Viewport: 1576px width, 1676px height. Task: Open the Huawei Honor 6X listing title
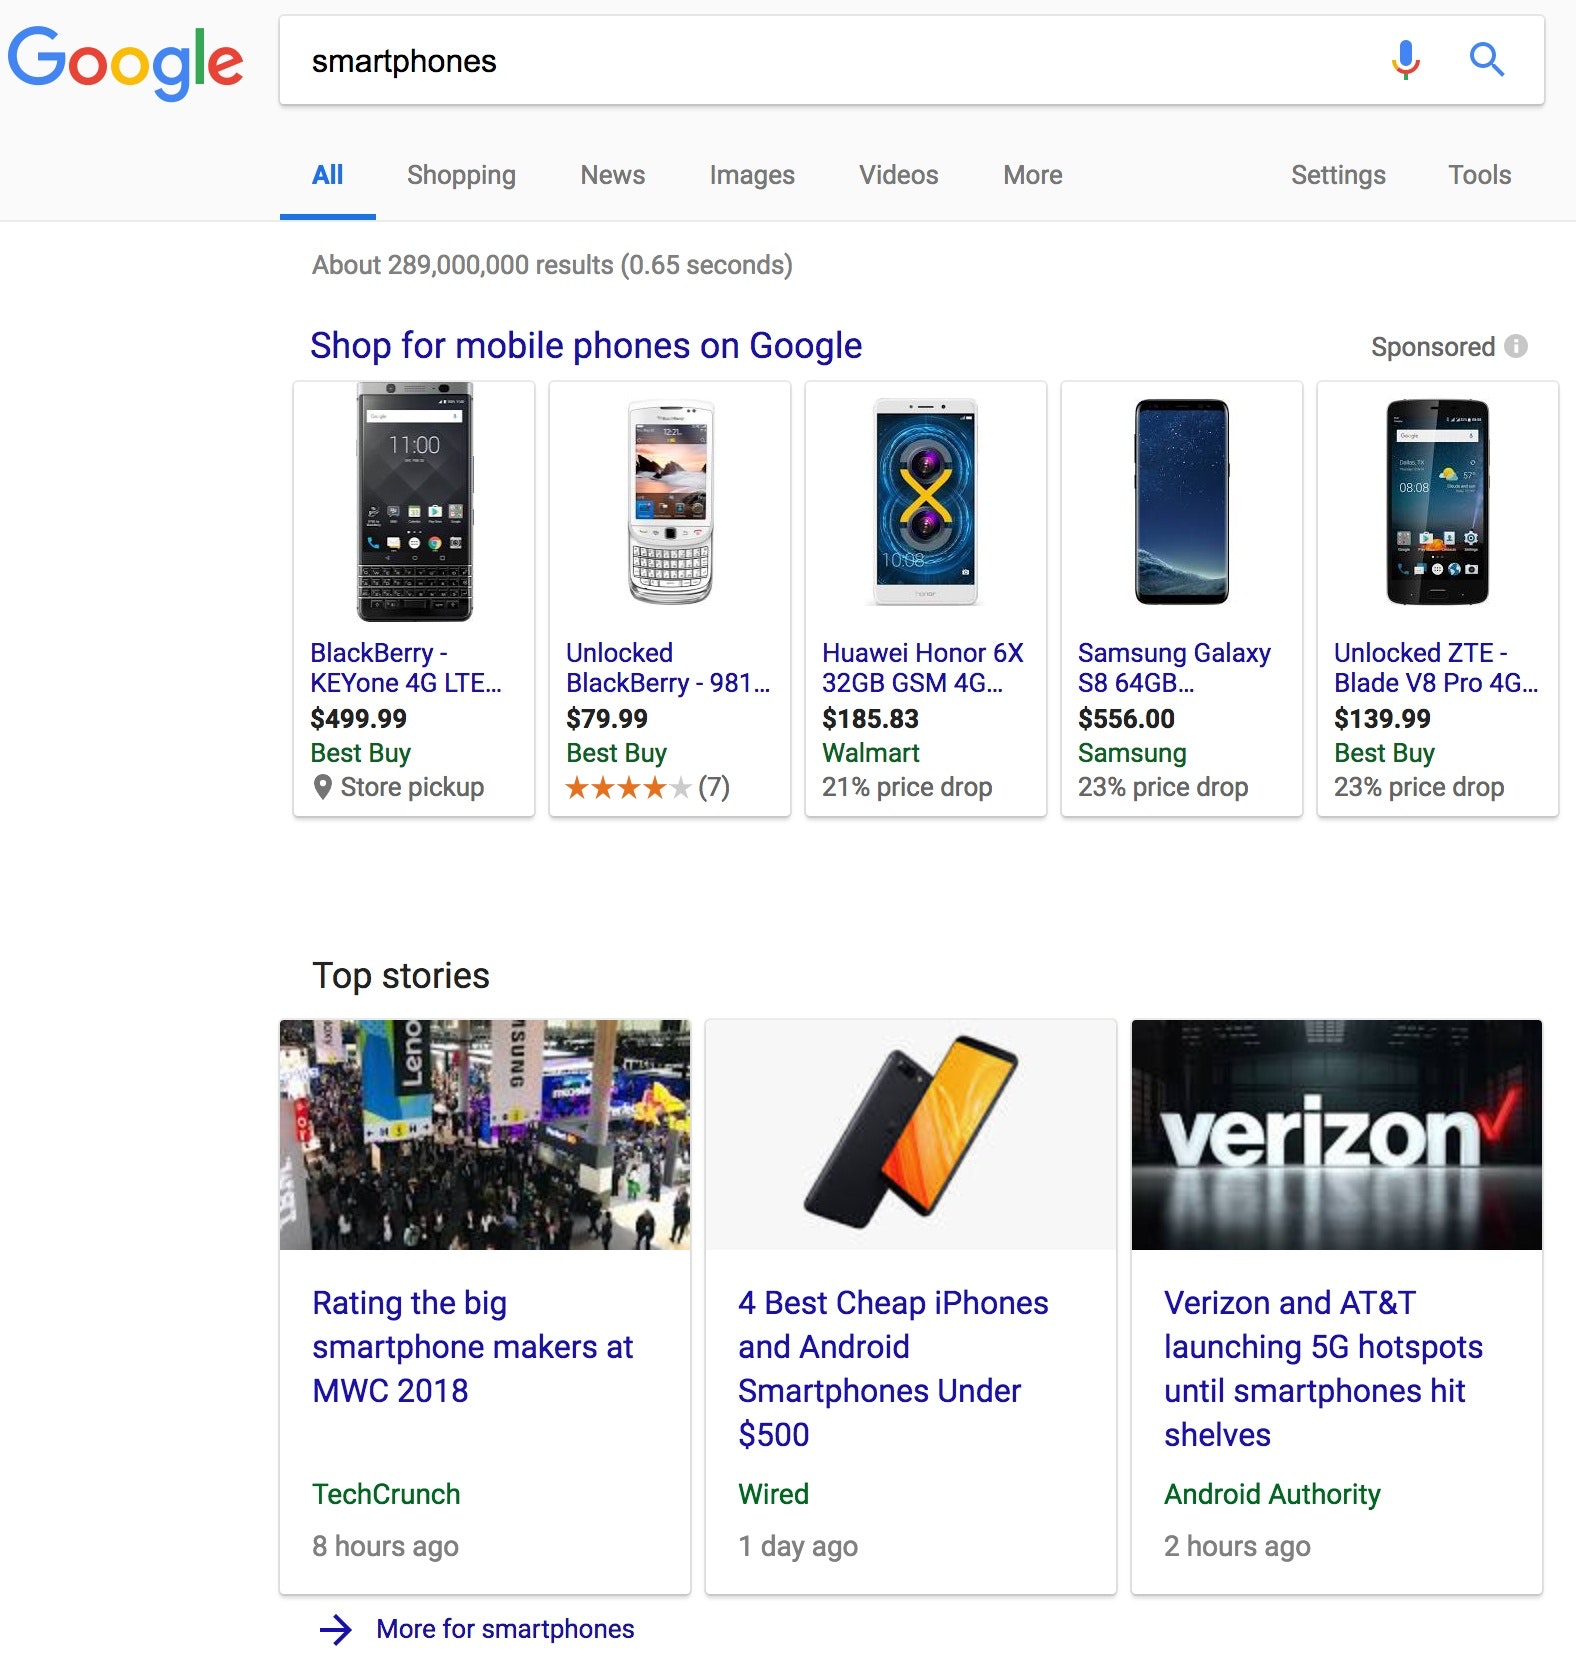[922, 667]
